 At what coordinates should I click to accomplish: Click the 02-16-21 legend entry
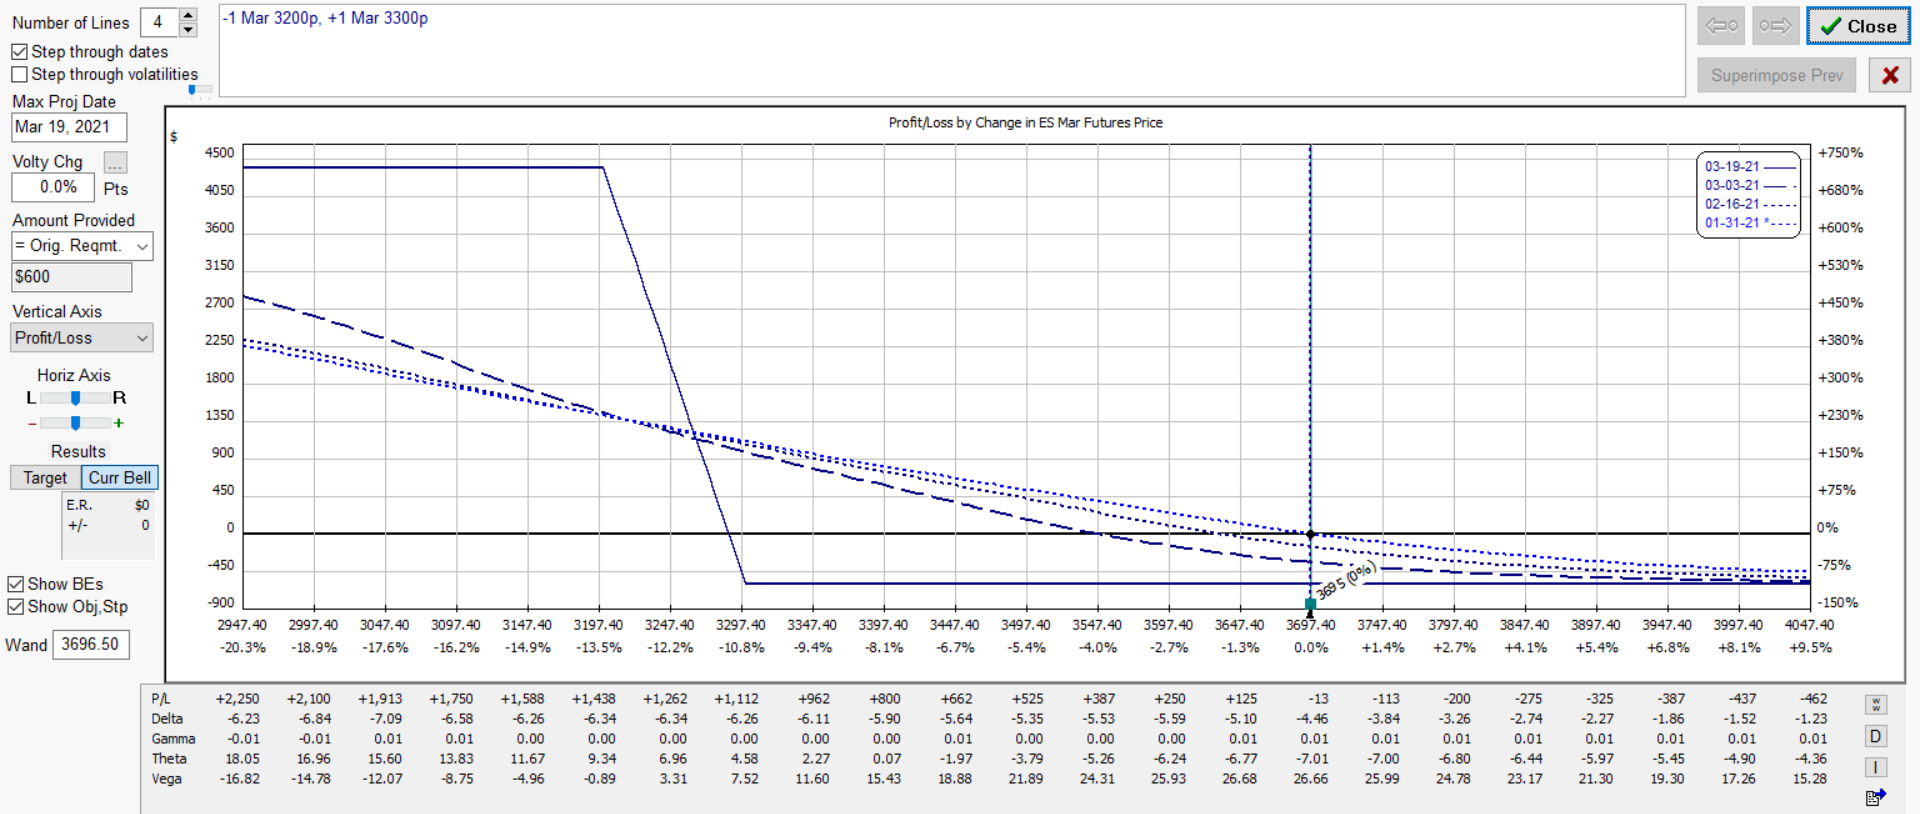(1749, 204)
